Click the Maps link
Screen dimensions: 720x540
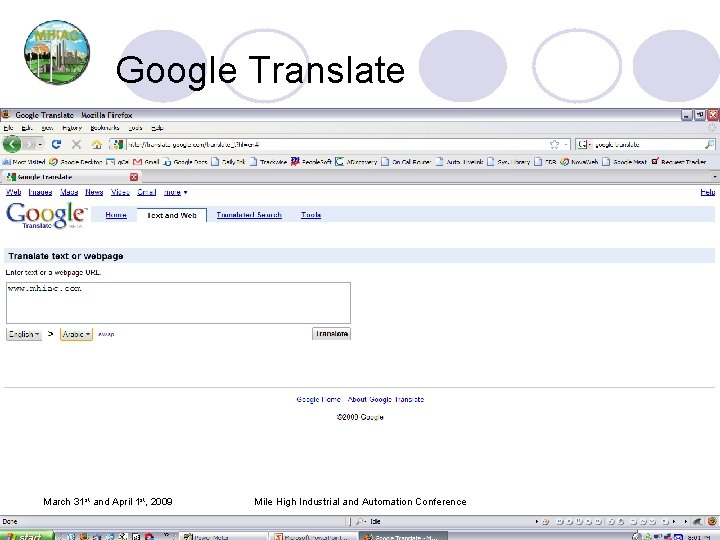point(69,192)
